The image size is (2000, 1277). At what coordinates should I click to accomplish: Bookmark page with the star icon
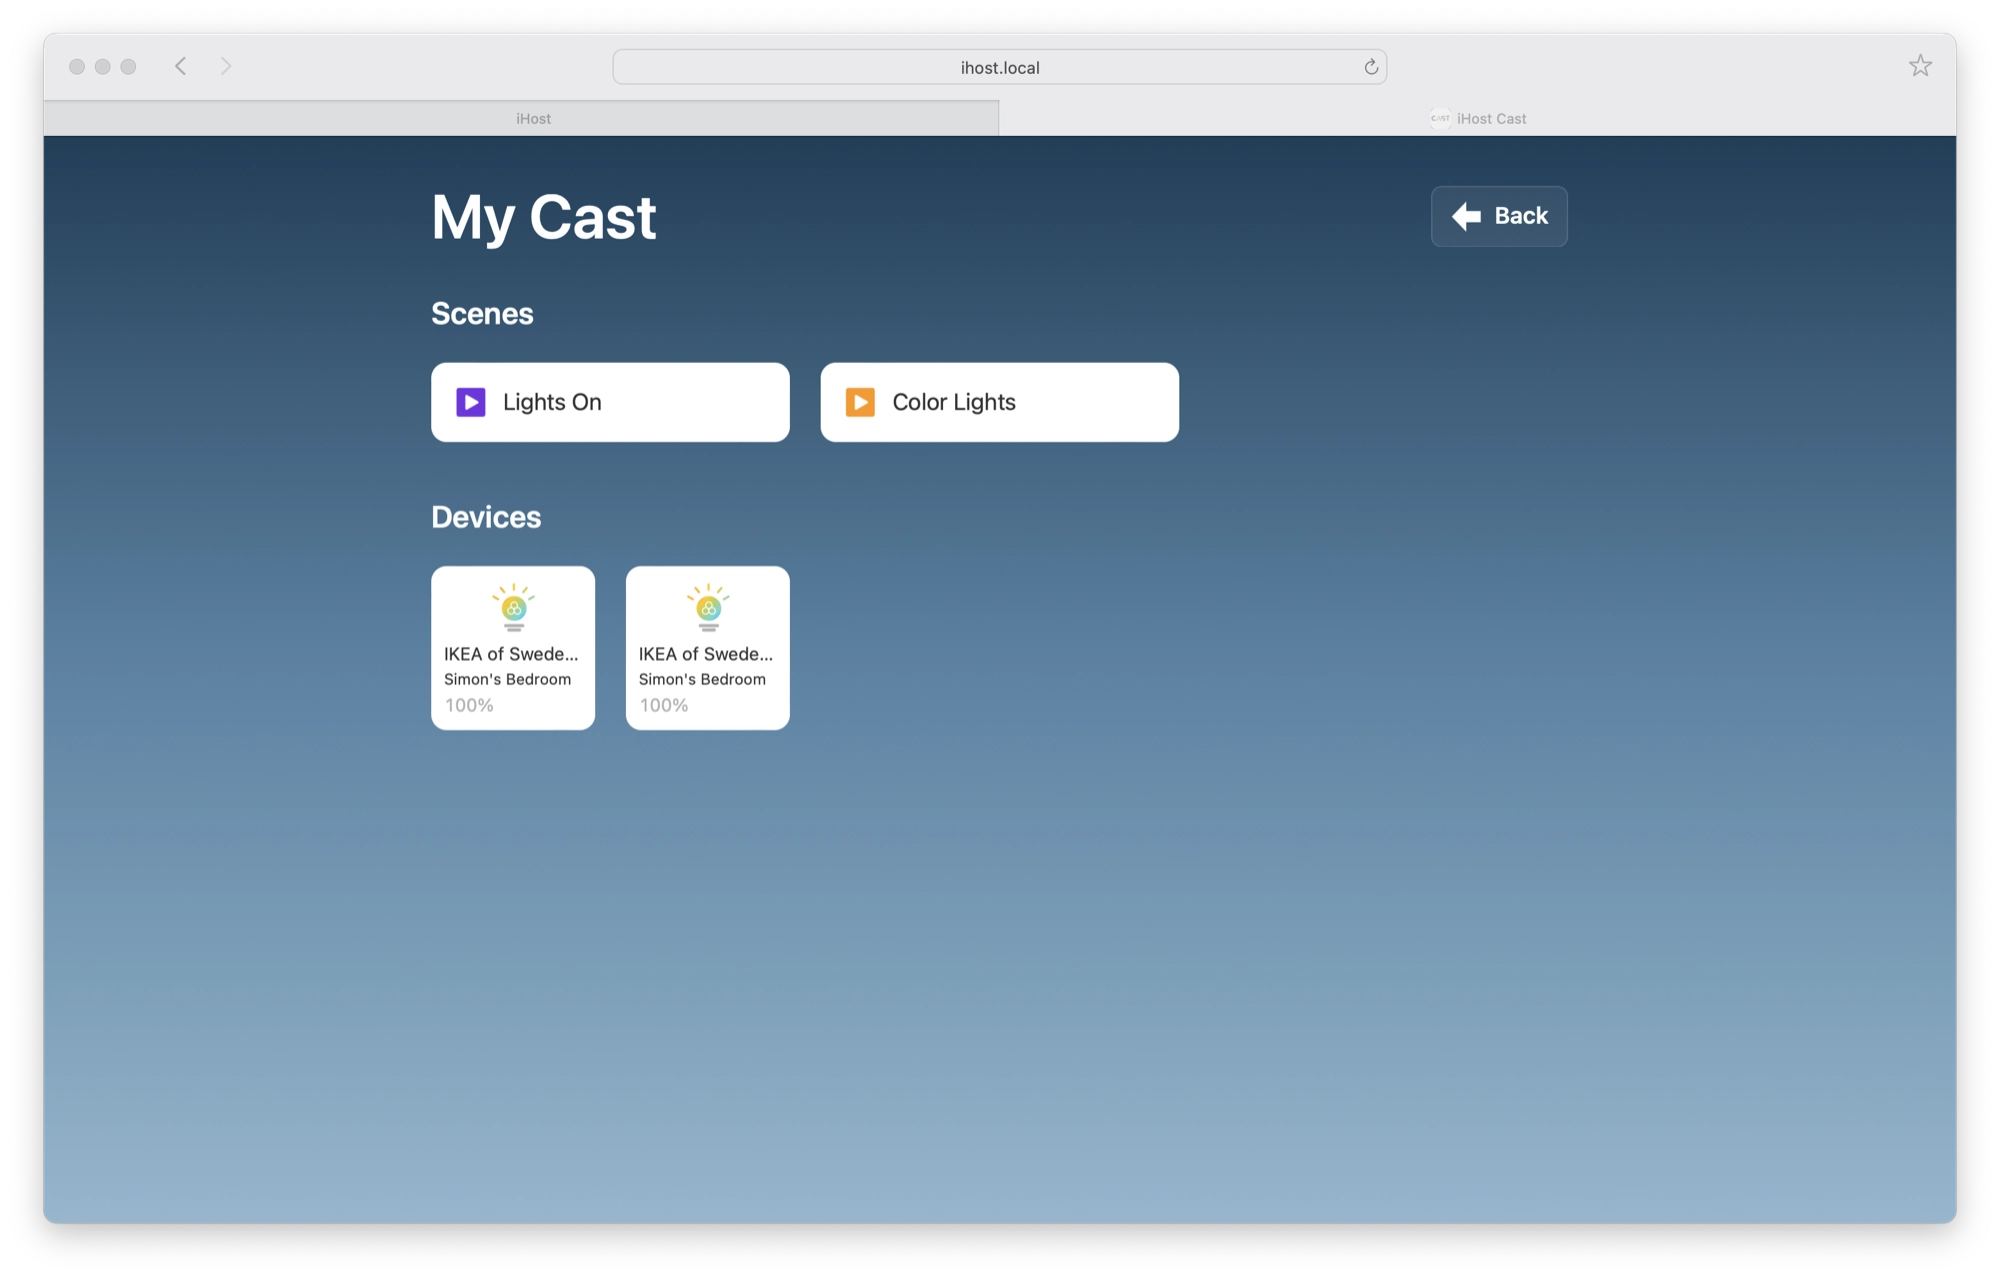[1920, 66]
